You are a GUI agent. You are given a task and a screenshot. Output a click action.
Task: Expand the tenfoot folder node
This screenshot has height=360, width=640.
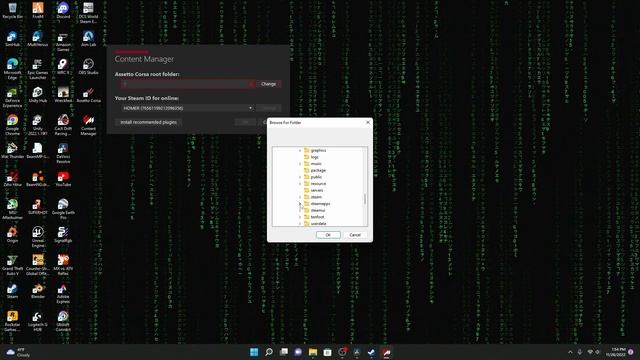300,217
